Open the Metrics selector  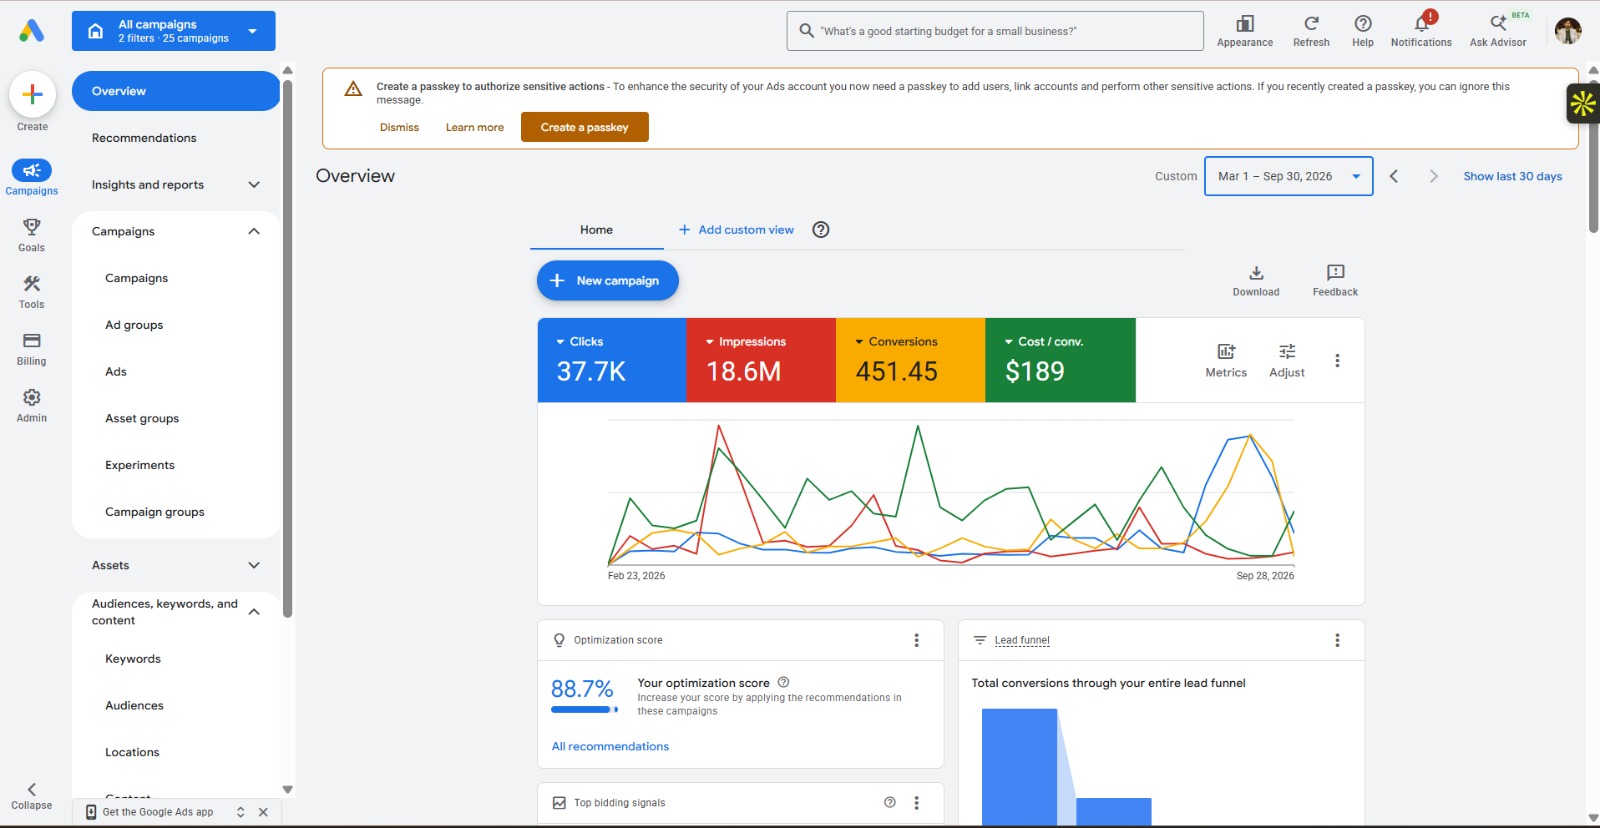click(1226, 360)
